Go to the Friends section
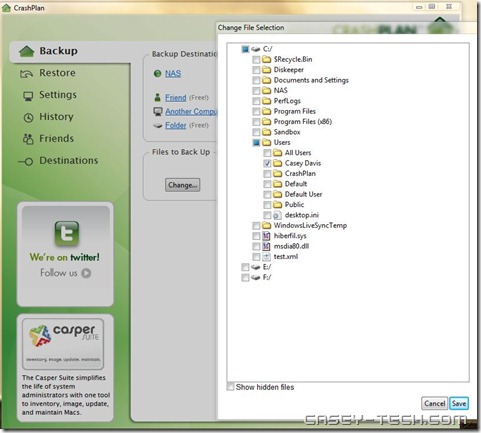 tap(57, 139)
